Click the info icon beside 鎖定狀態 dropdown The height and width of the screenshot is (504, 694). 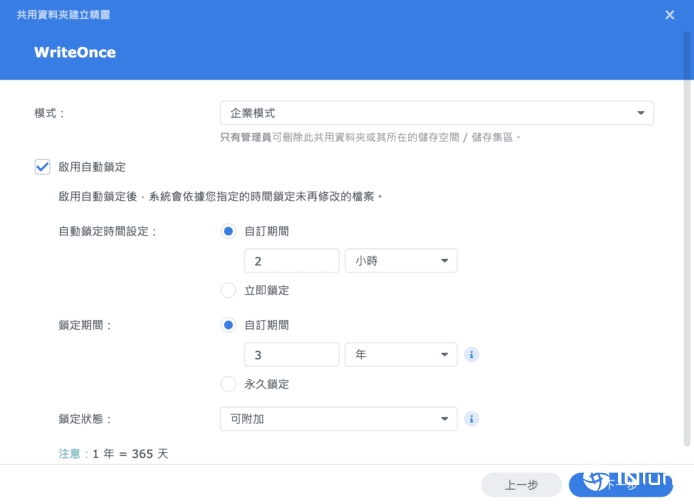point(471,419)
